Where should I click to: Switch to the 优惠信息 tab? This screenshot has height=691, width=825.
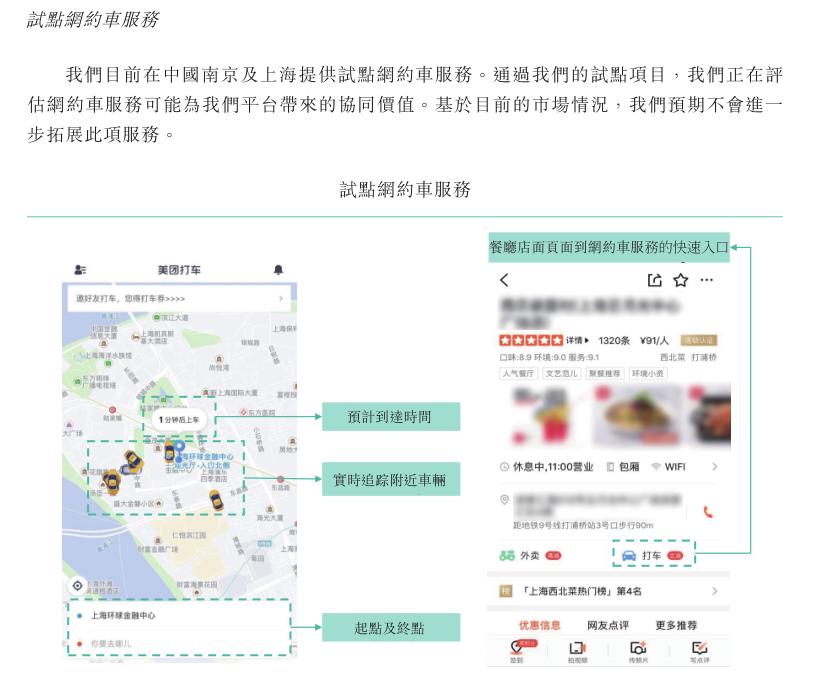(539, 625)
